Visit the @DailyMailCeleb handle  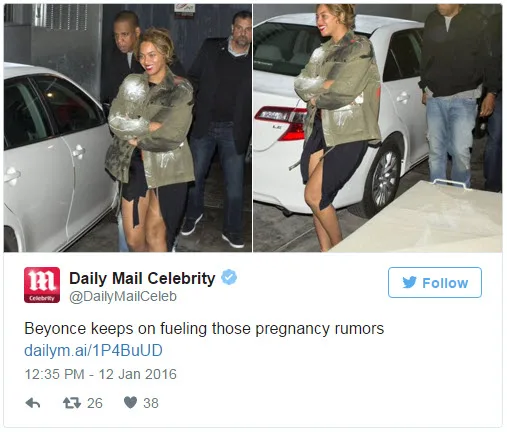(x=123, y=296)
